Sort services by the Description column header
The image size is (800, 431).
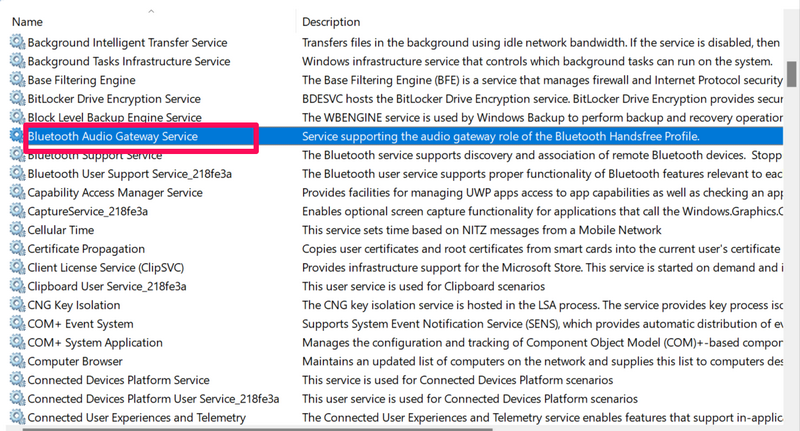[x=331, y=22]
